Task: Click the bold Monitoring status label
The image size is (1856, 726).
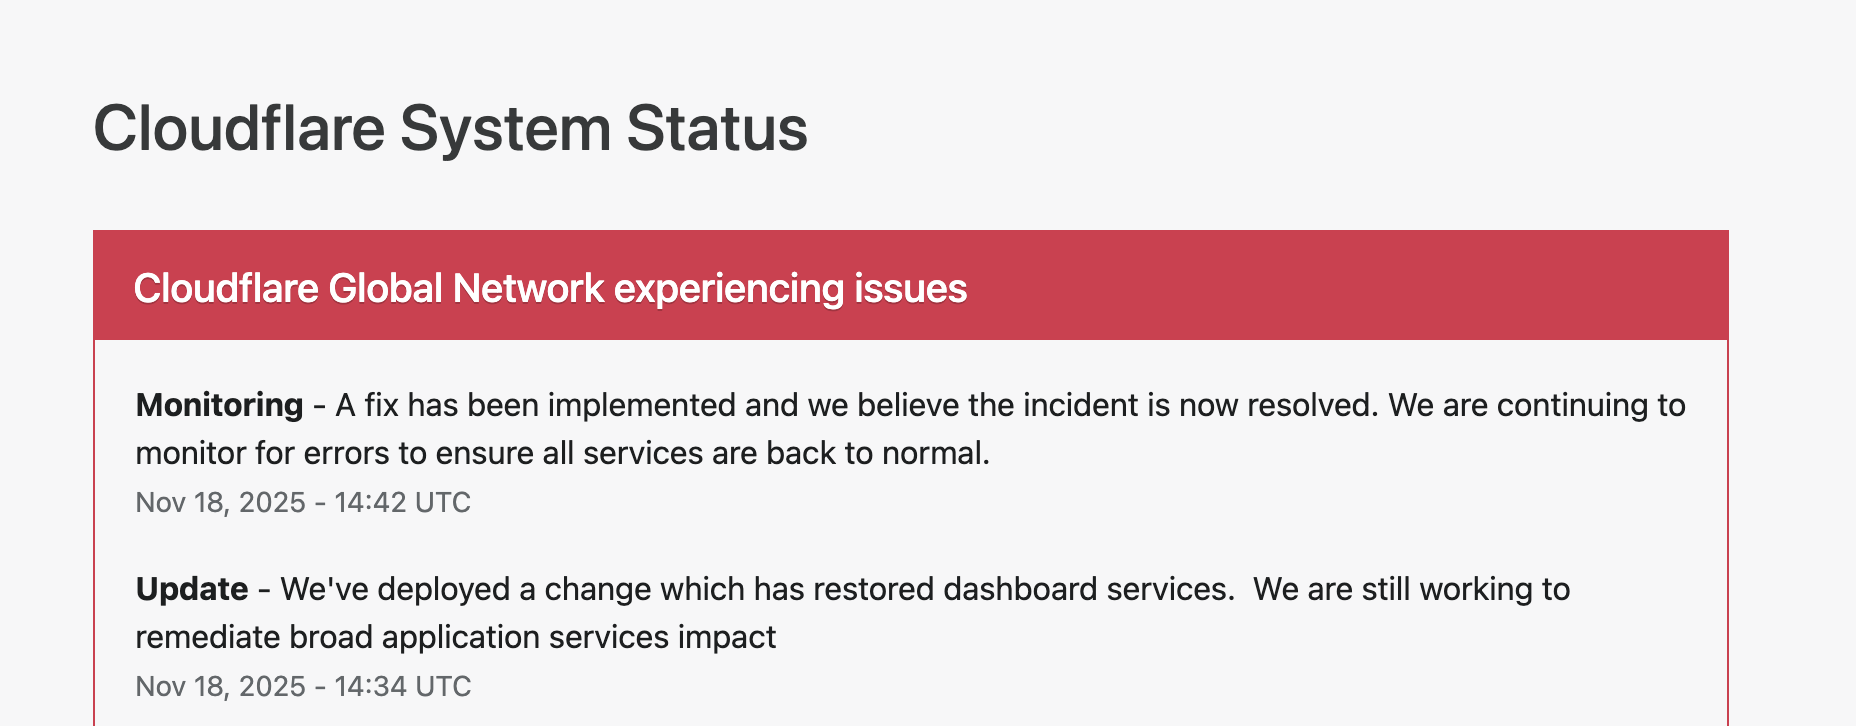Action: tap(219, 405)
